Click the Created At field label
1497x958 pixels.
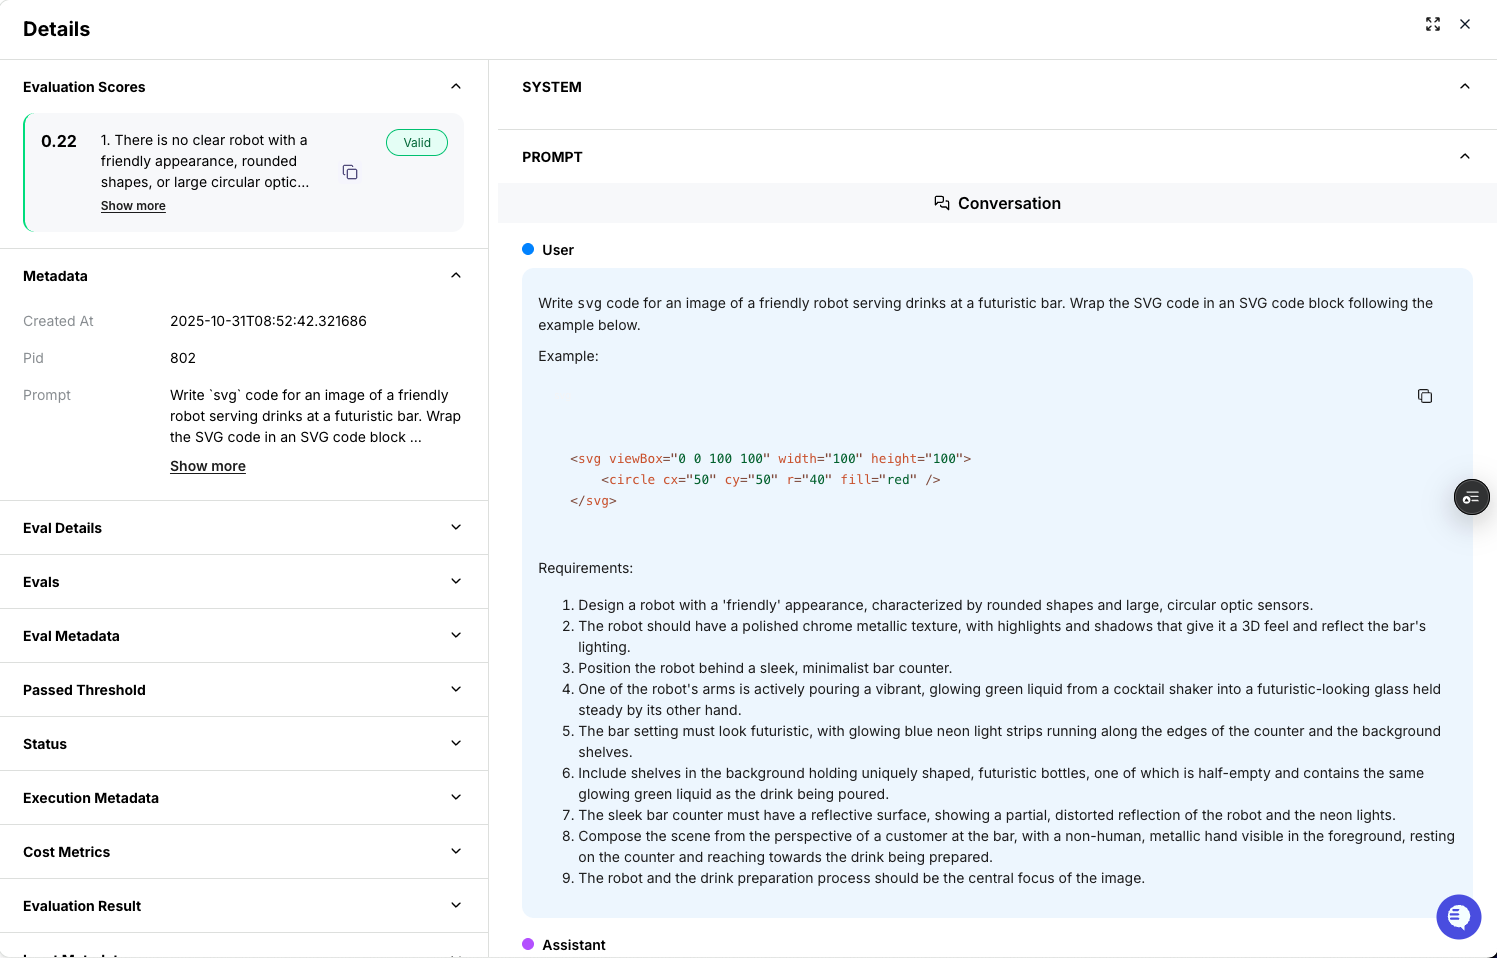[58, 321]
